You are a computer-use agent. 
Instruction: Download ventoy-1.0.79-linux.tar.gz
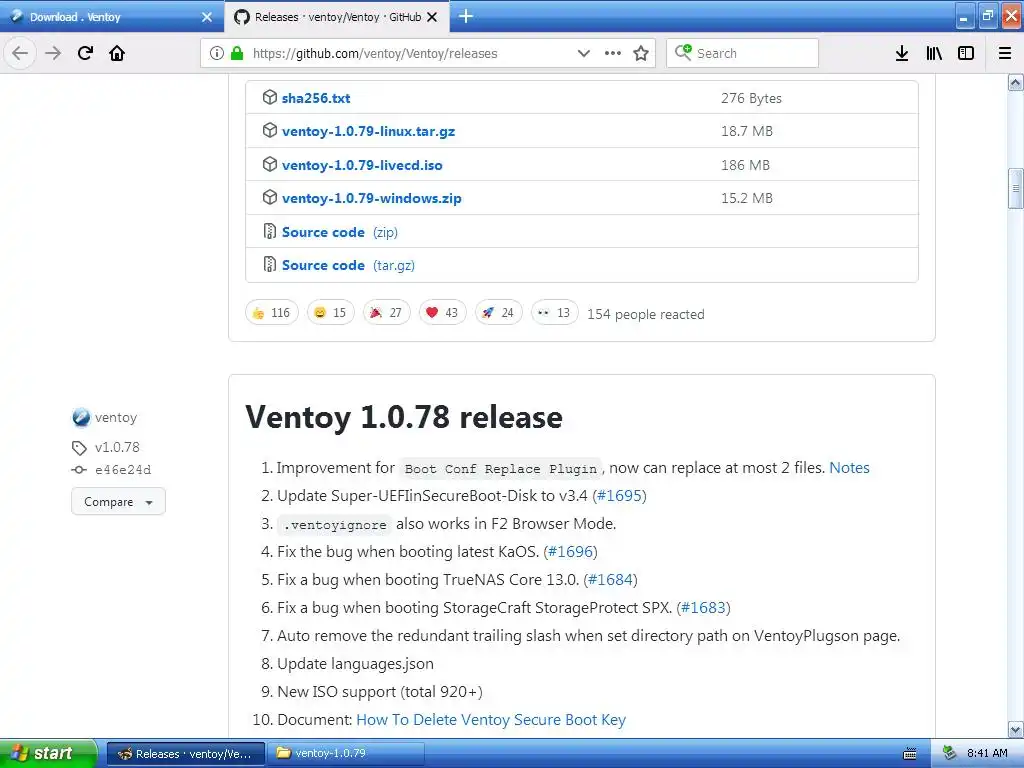point(368,131)
